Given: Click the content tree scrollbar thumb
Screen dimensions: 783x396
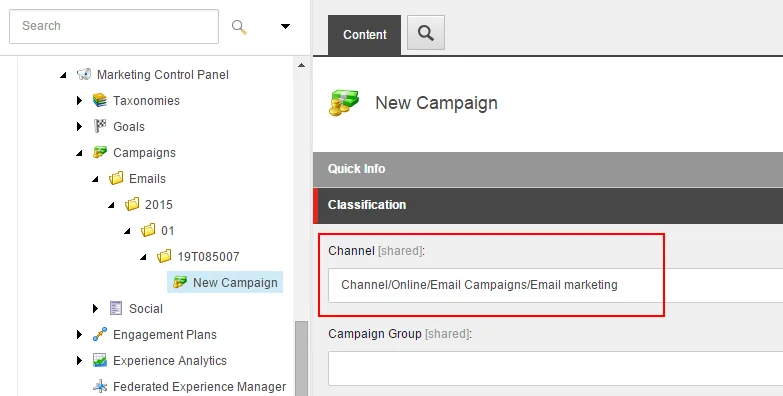Looking at the screenshot, I should (x=302, y=358).
